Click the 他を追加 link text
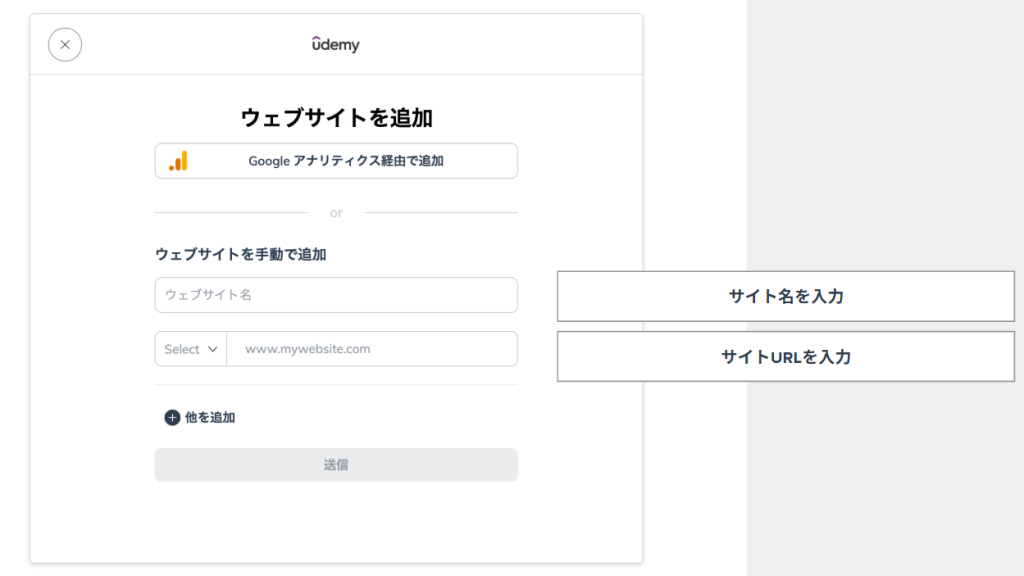 click(210, 418)
